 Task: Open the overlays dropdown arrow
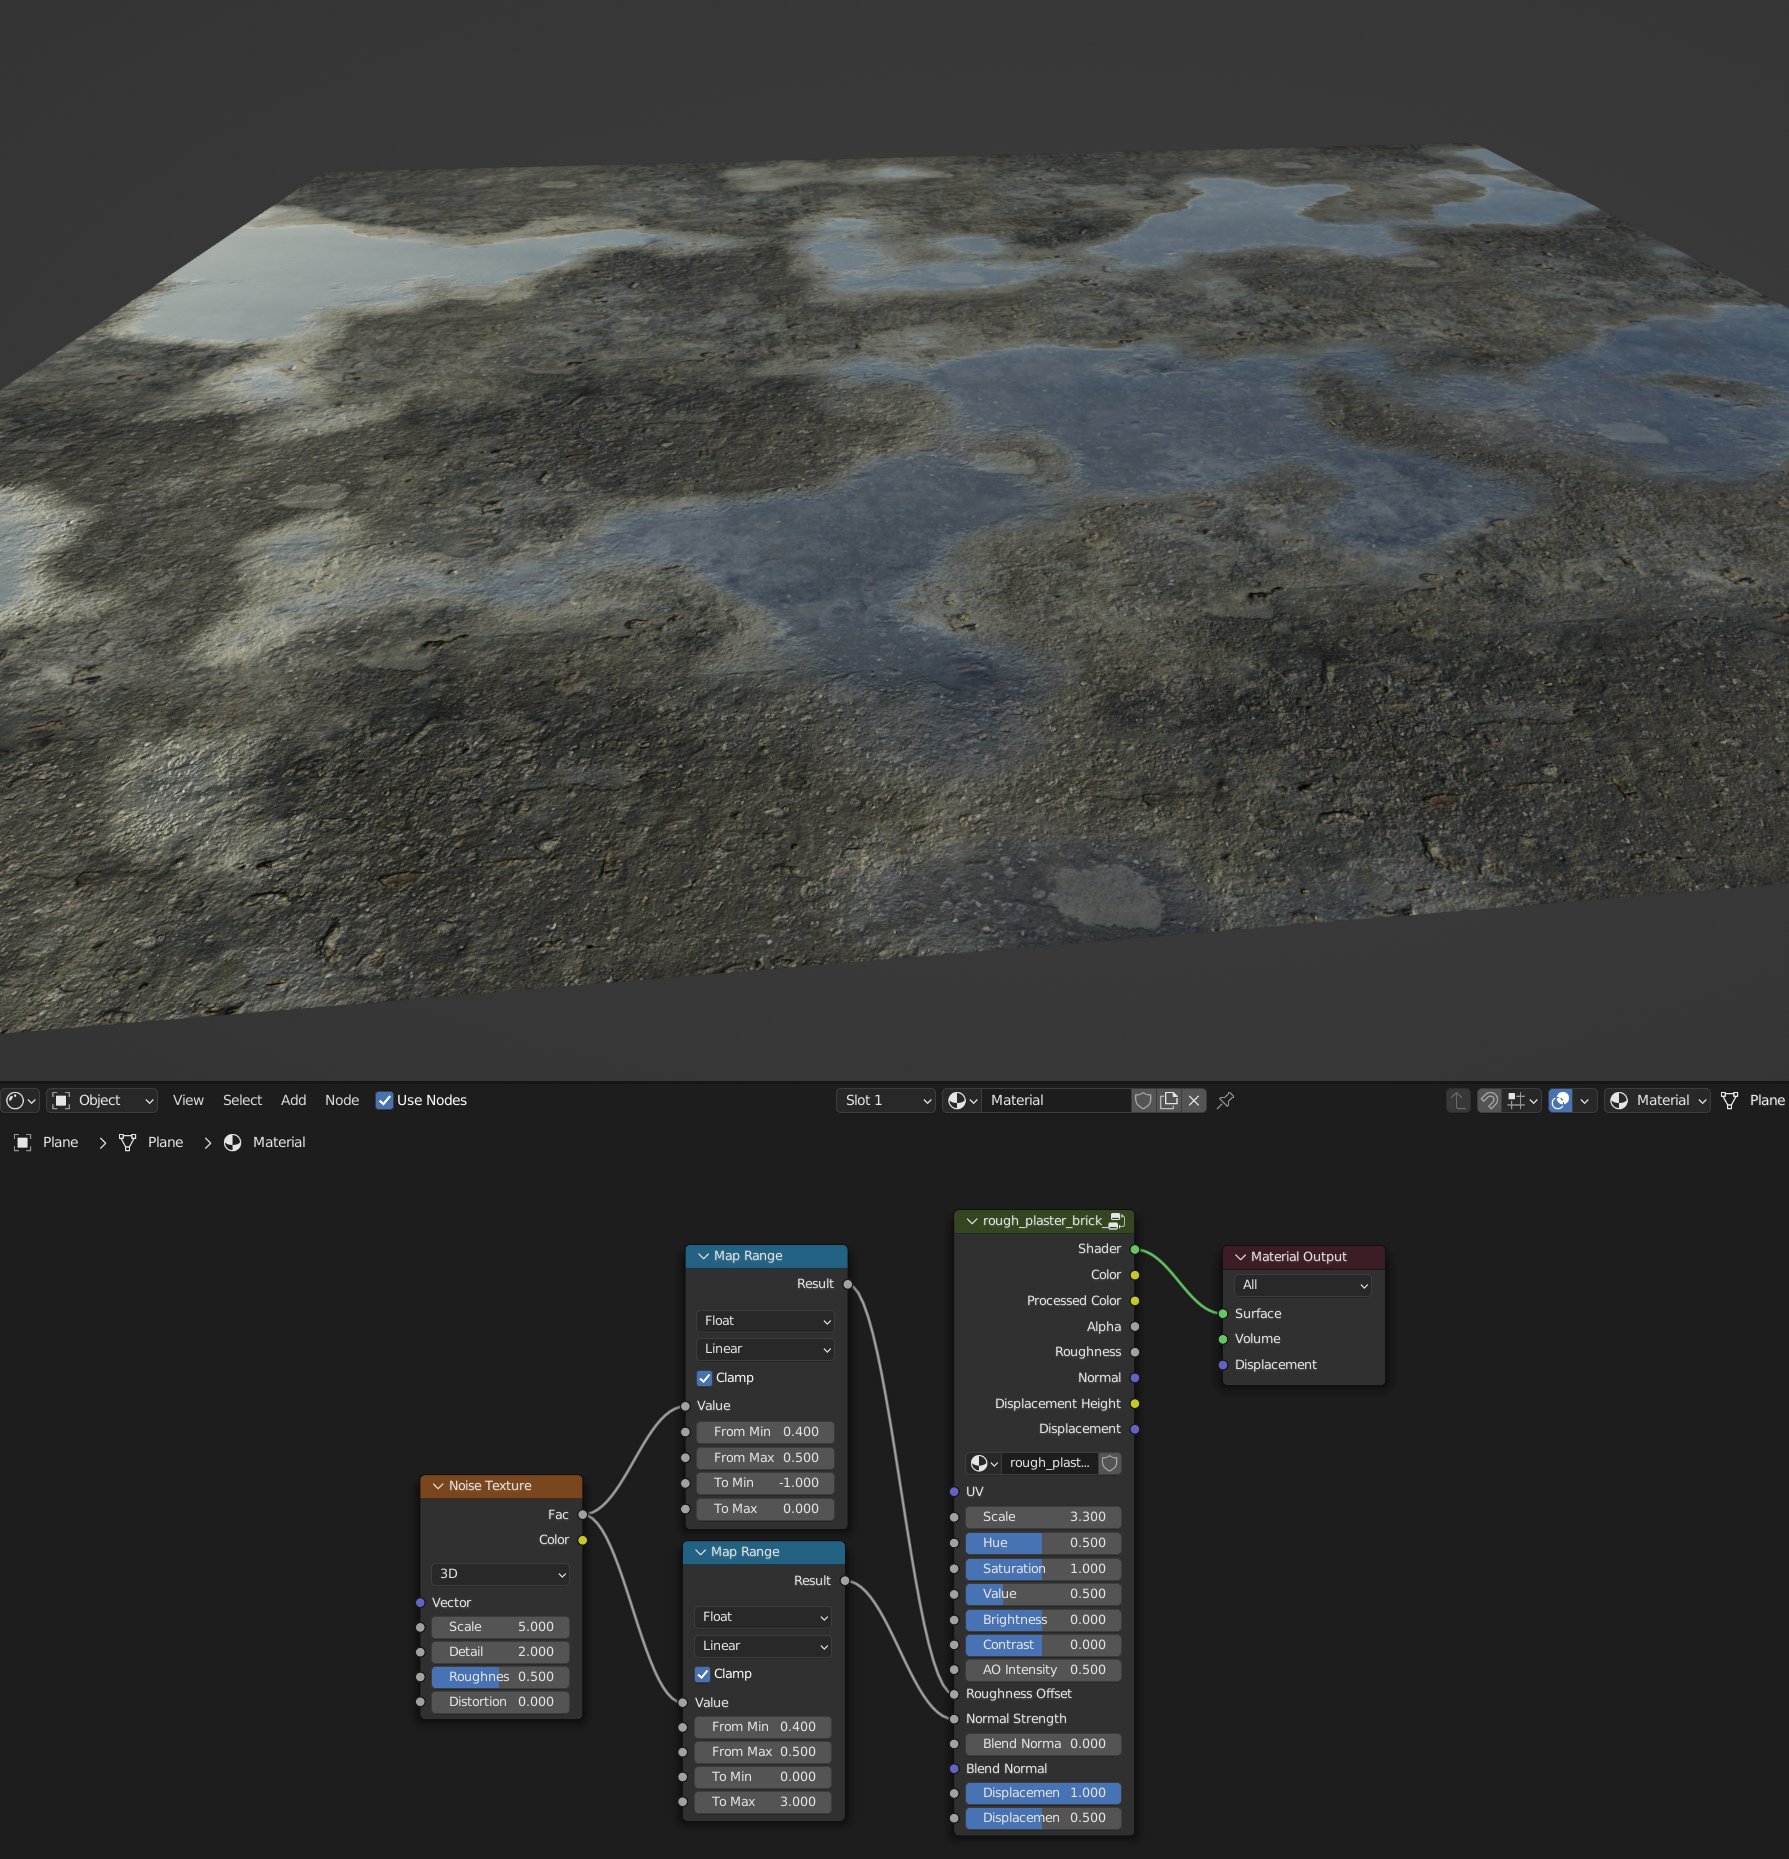1585,1100
